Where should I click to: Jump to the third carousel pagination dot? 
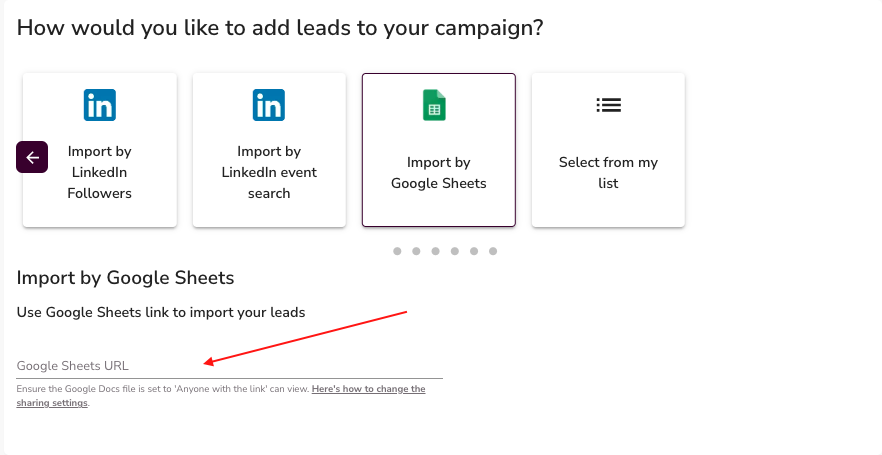click(435, 251)
